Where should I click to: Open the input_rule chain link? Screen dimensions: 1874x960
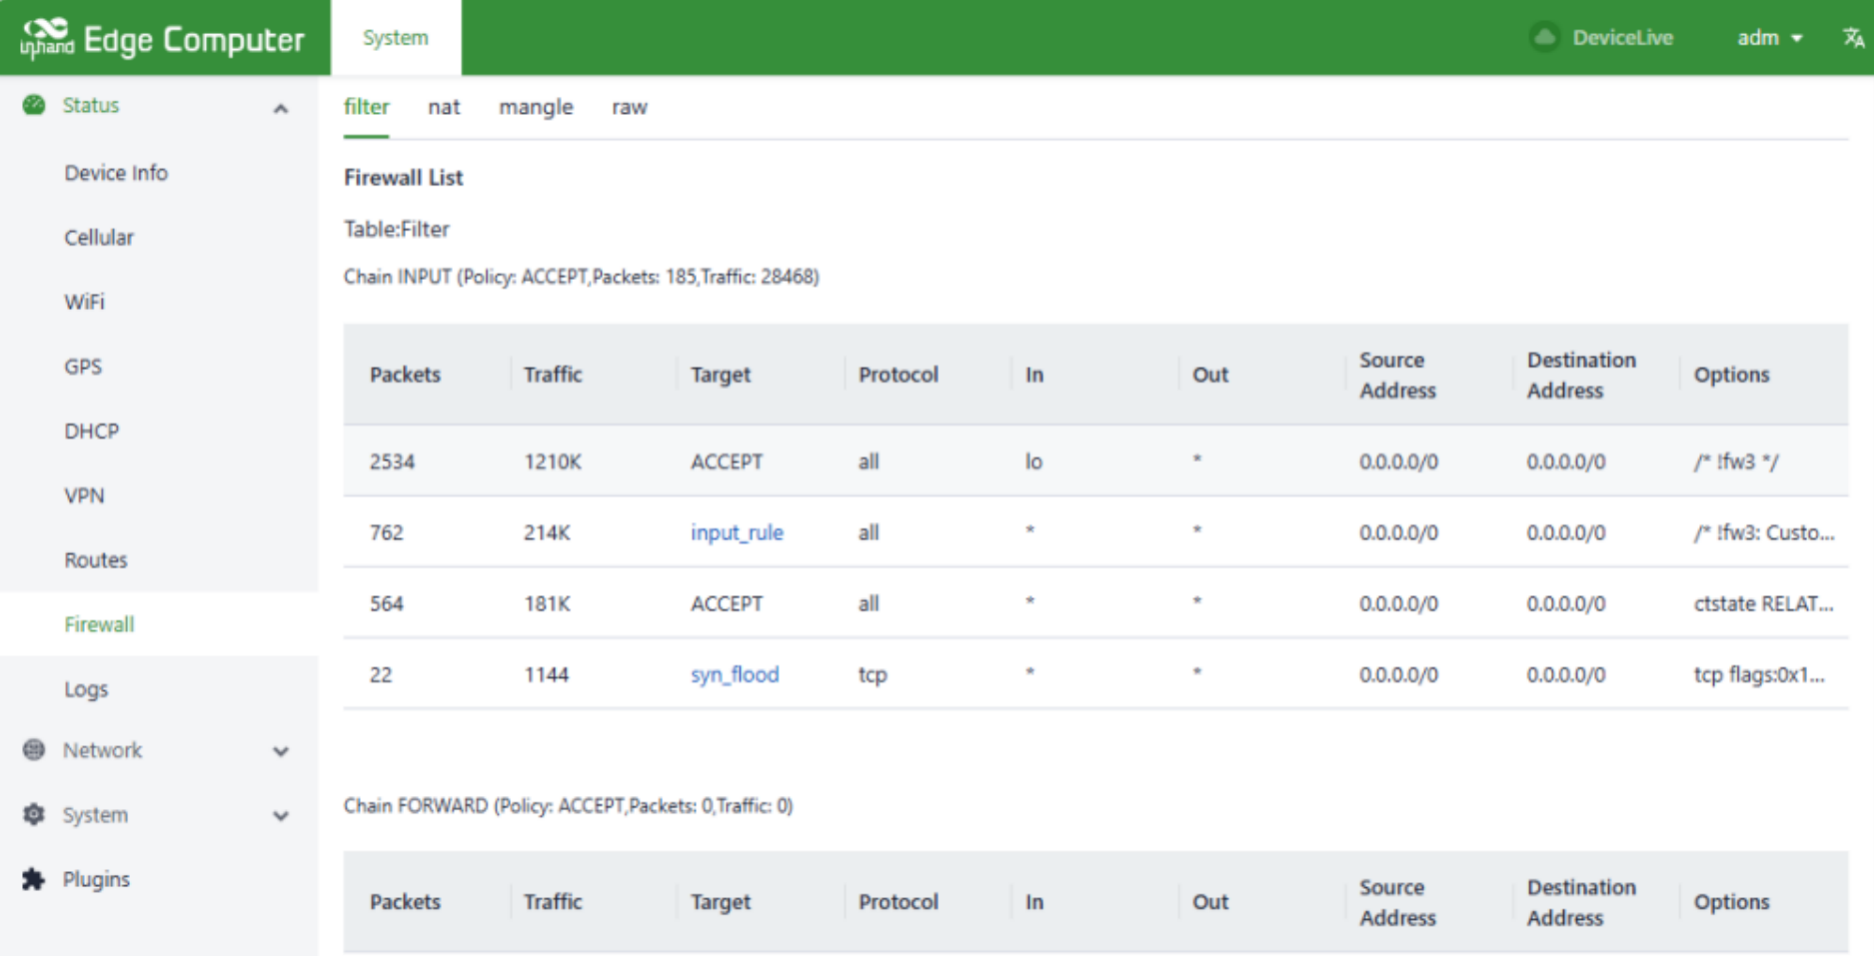coord(736,533)
